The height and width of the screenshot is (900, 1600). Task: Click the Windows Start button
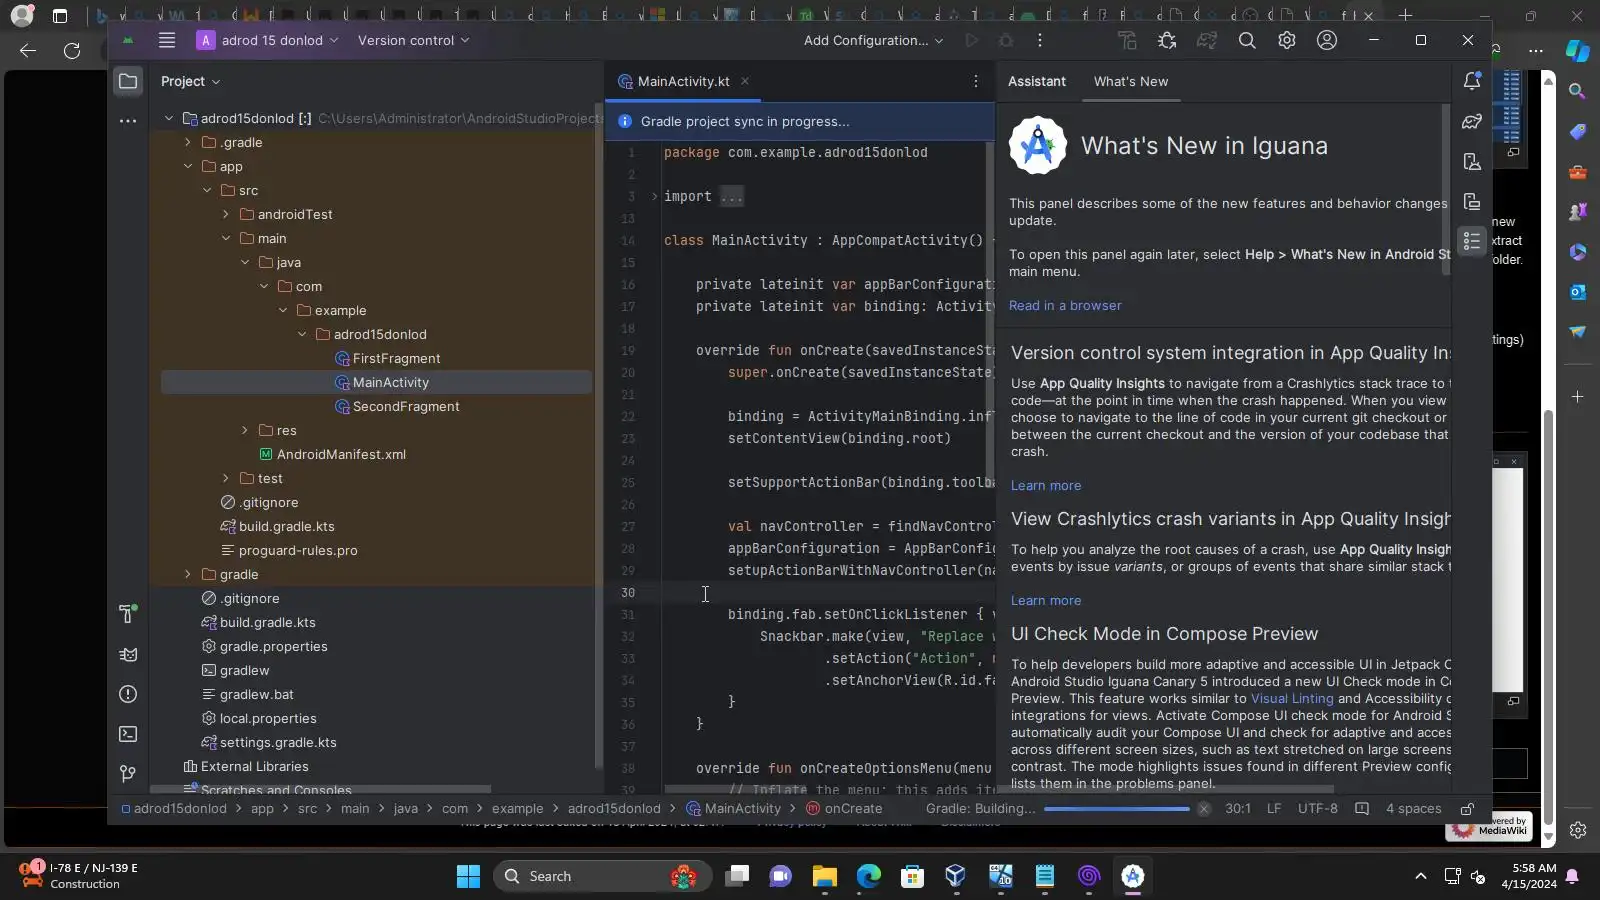click(x=468, y=876)
